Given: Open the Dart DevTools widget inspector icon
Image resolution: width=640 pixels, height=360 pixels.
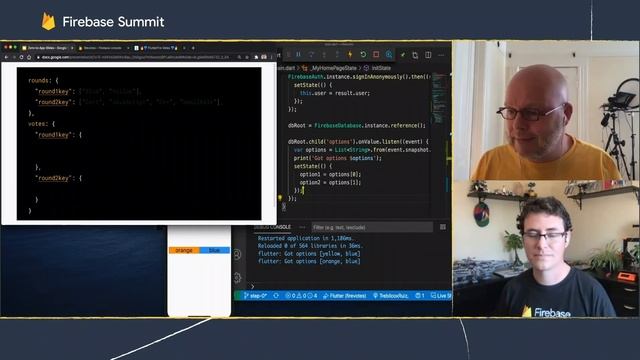Looking at the screenshot, I should (x=389, y=54).
